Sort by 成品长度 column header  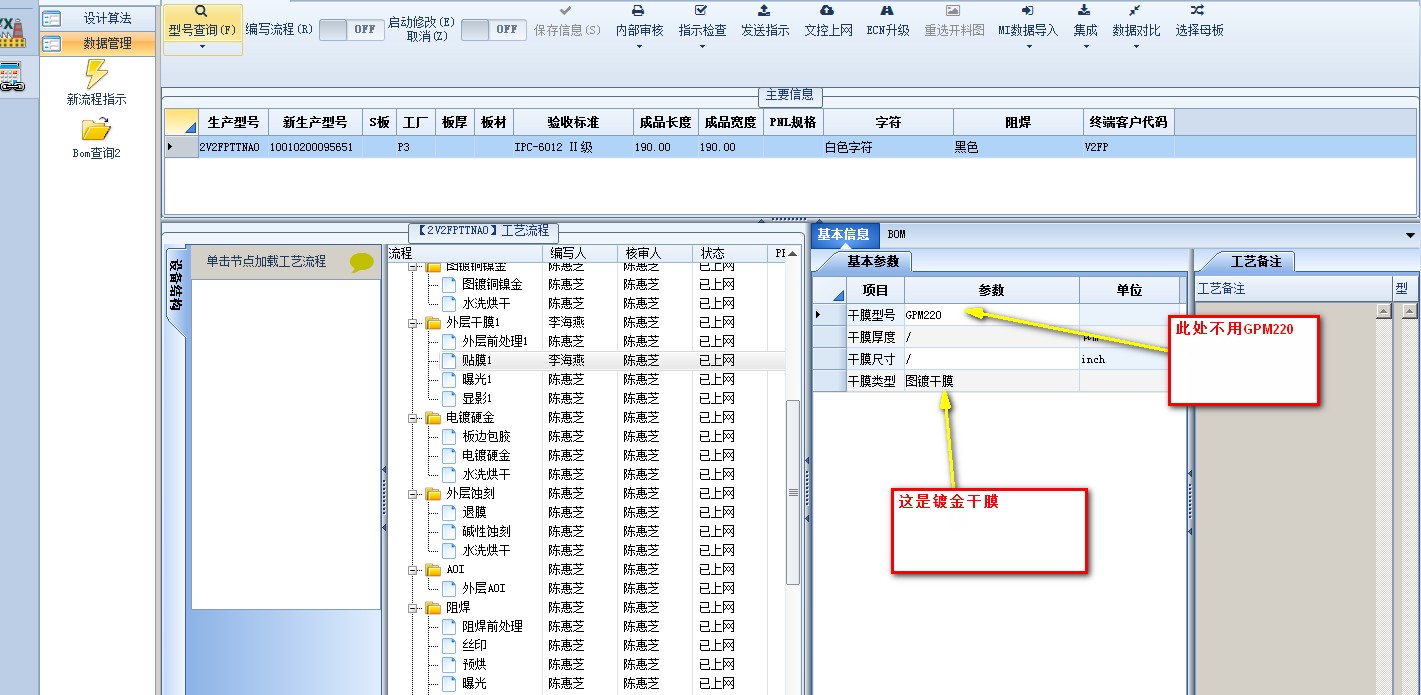(x=665, y=122)
